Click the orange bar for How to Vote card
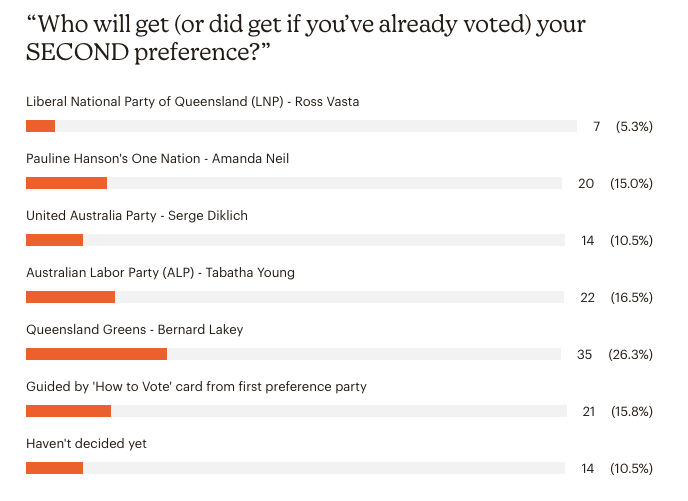This screenshot has width=688, height=501. tap(68, 411)
